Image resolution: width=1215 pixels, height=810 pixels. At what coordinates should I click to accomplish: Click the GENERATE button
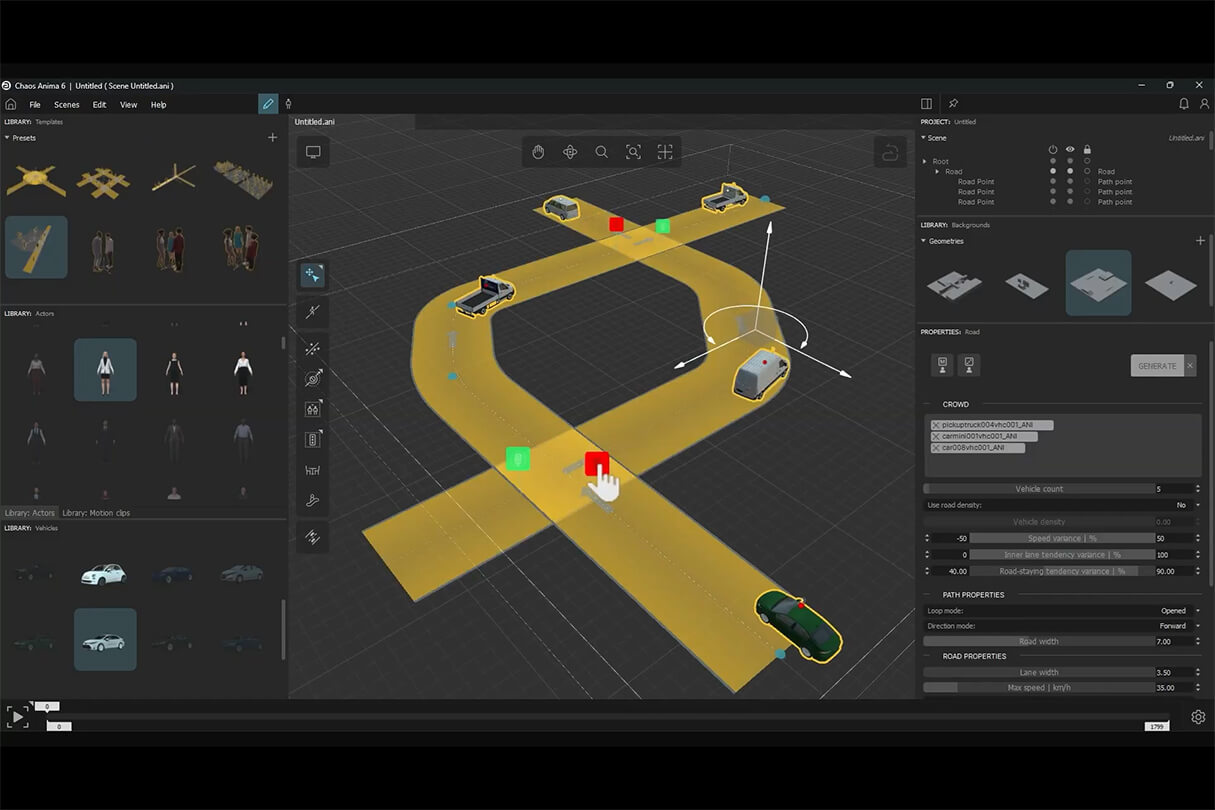click(x=1157, y=366)
